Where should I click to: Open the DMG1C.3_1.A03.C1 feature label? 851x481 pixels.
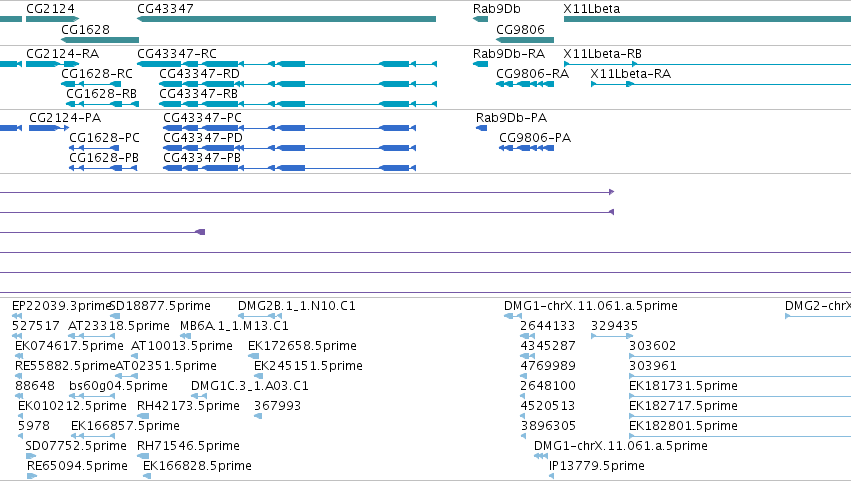(x=250, y=386)
